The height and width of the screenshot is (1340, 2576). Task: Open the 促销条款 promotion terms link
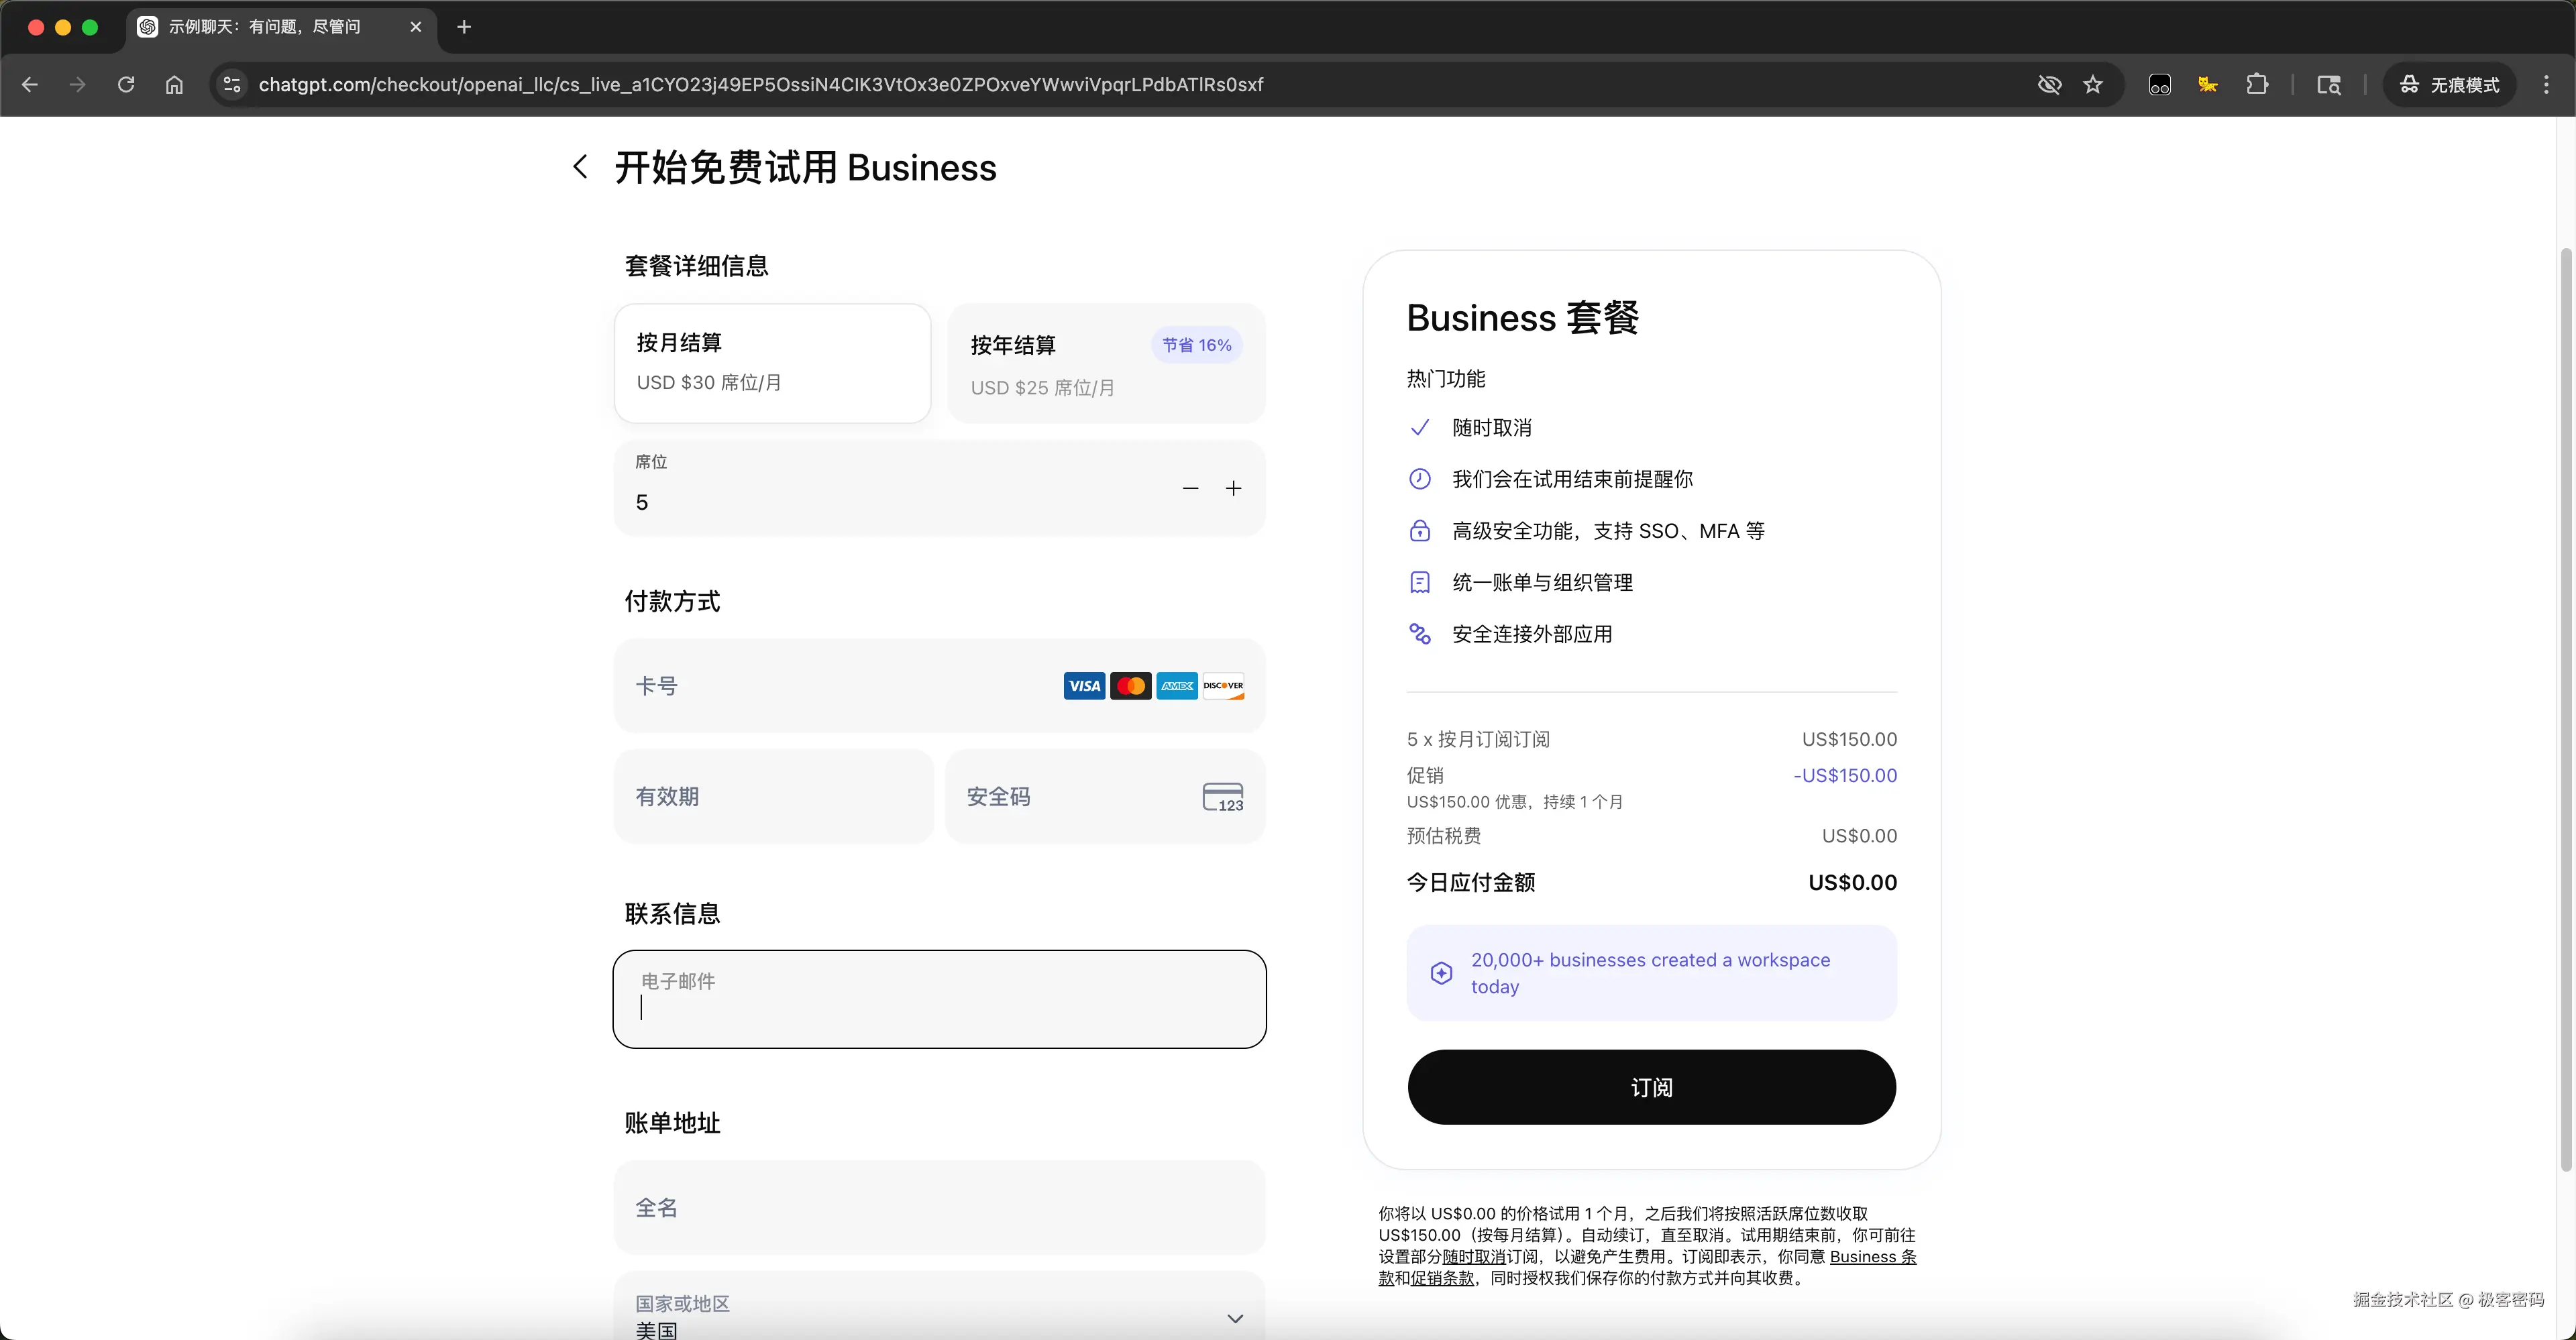[x=1442, y=1278]
